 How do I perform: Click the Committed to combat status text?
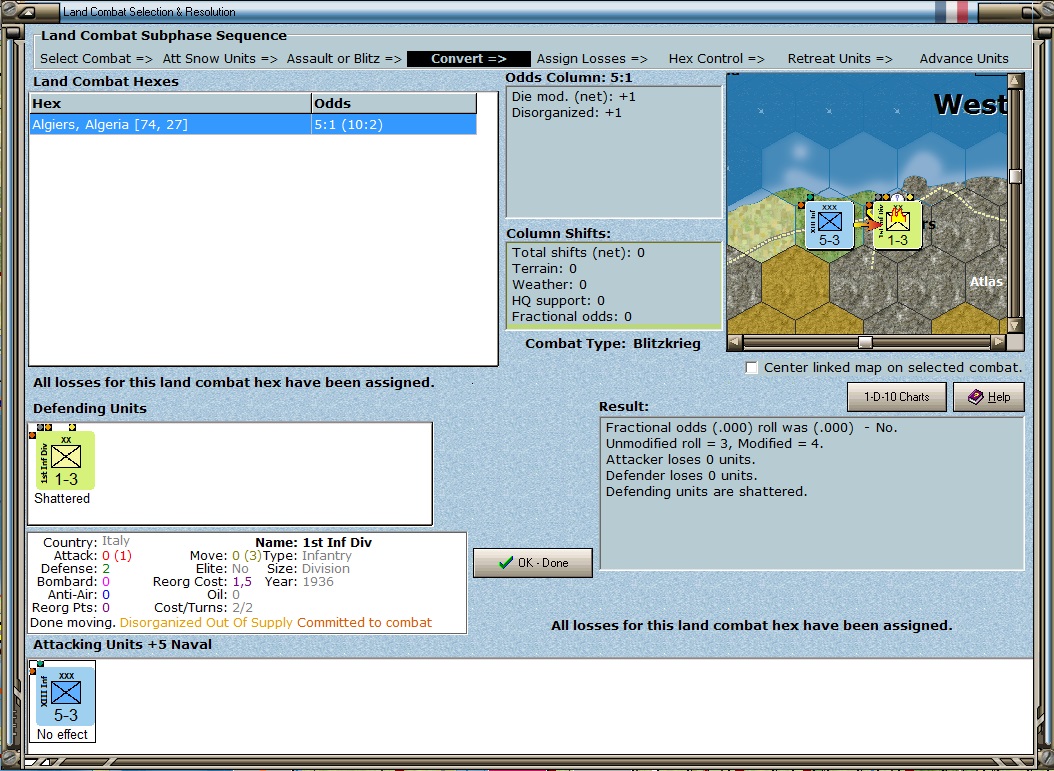point(364,622)
